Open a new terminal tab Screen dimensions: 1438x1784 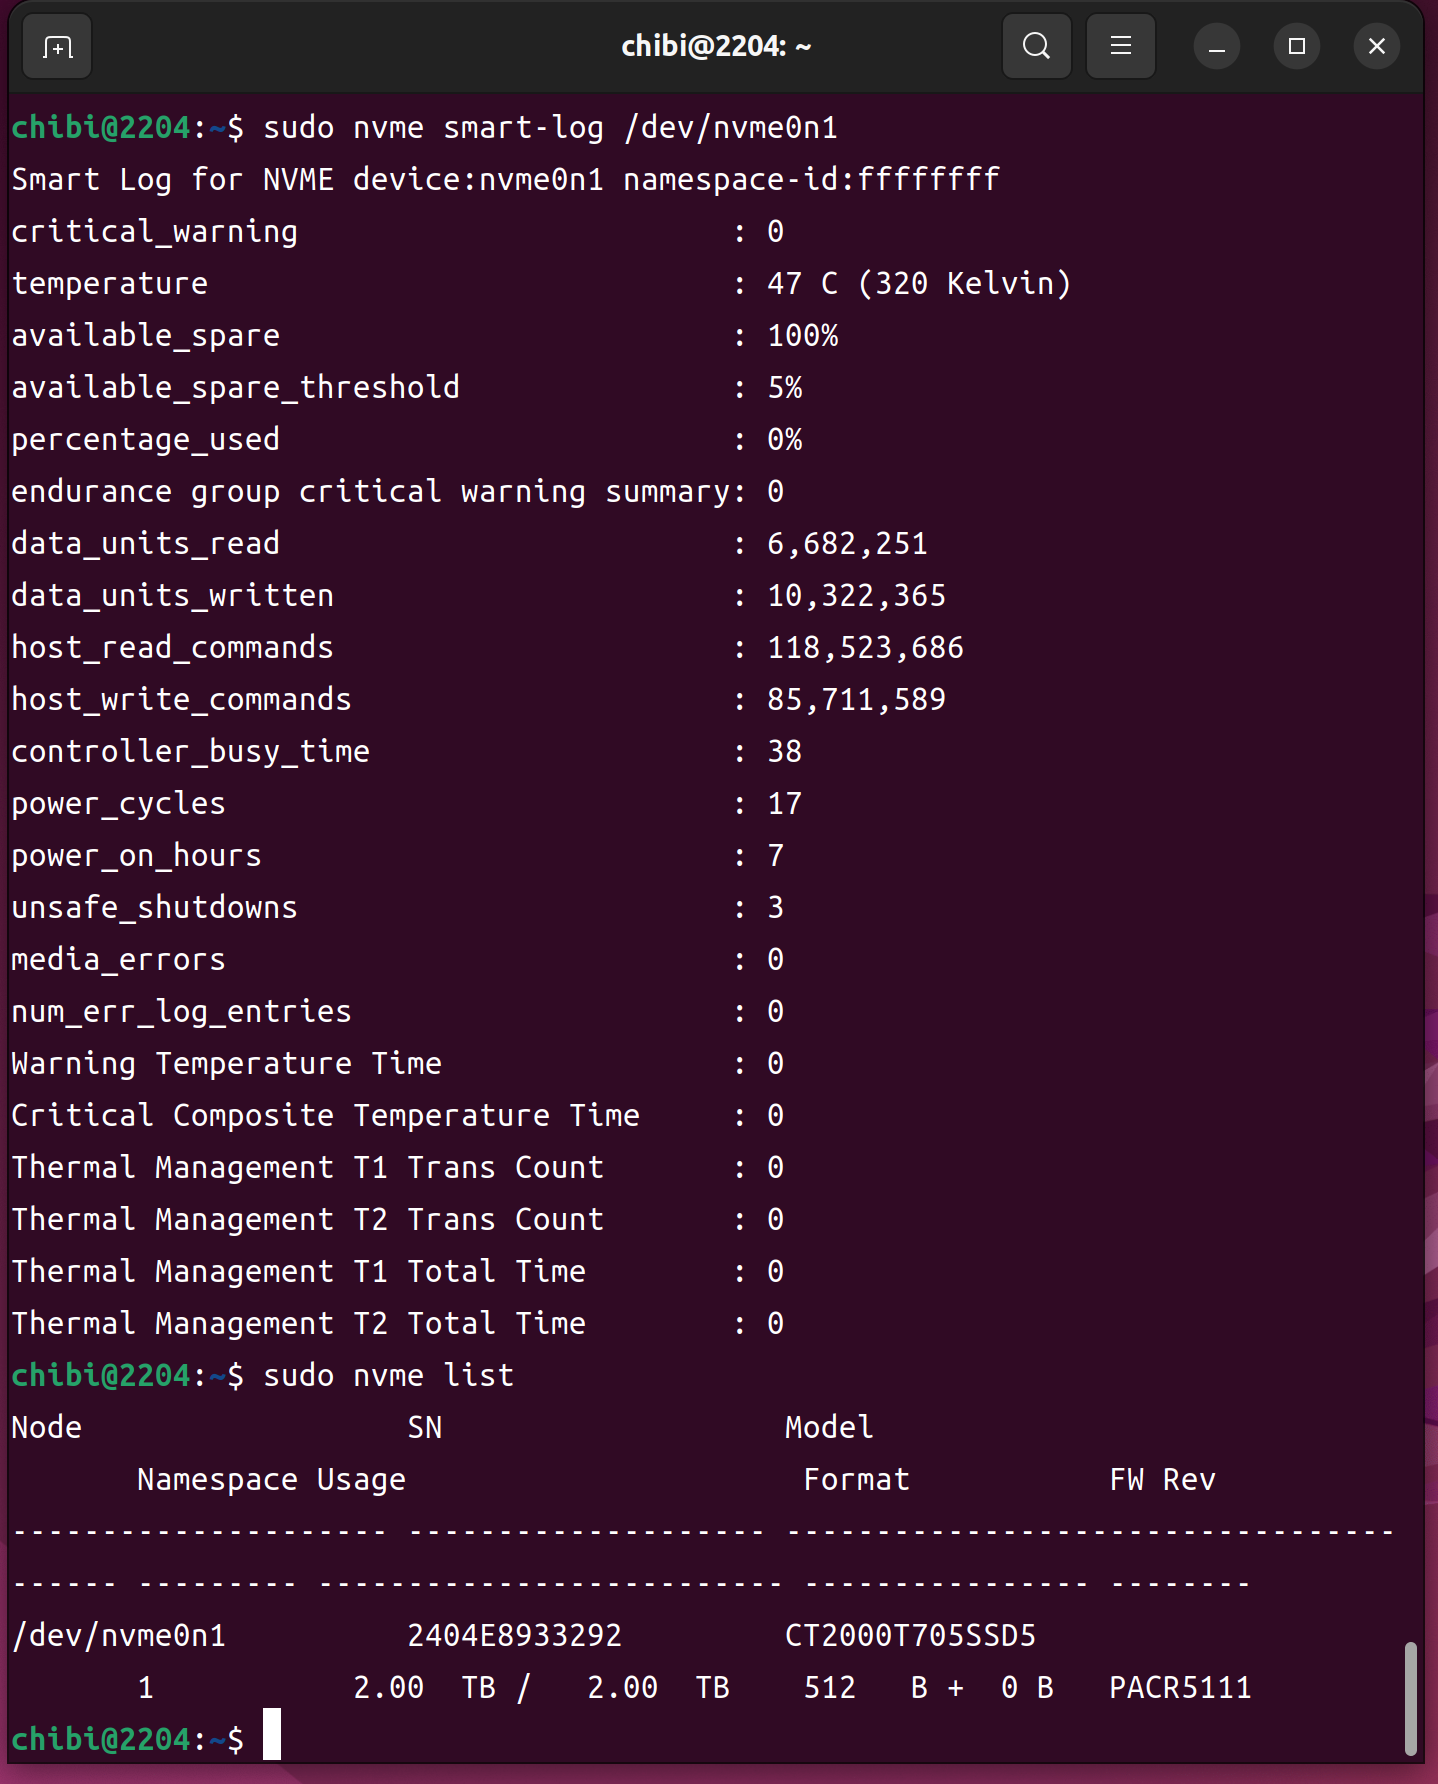click(x=57, y=47)
